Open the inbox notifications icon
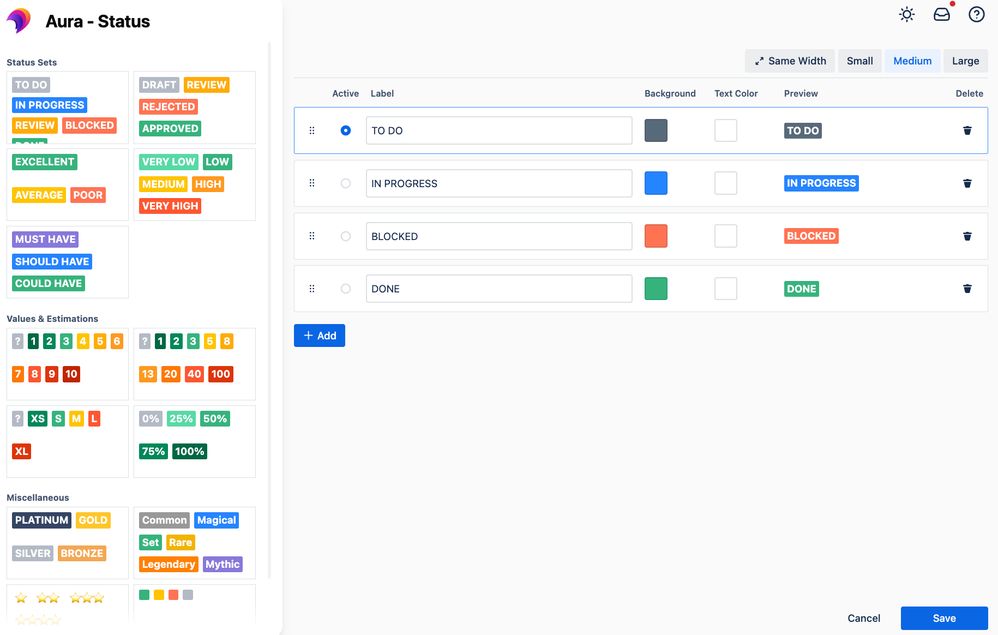 (942, 15)
